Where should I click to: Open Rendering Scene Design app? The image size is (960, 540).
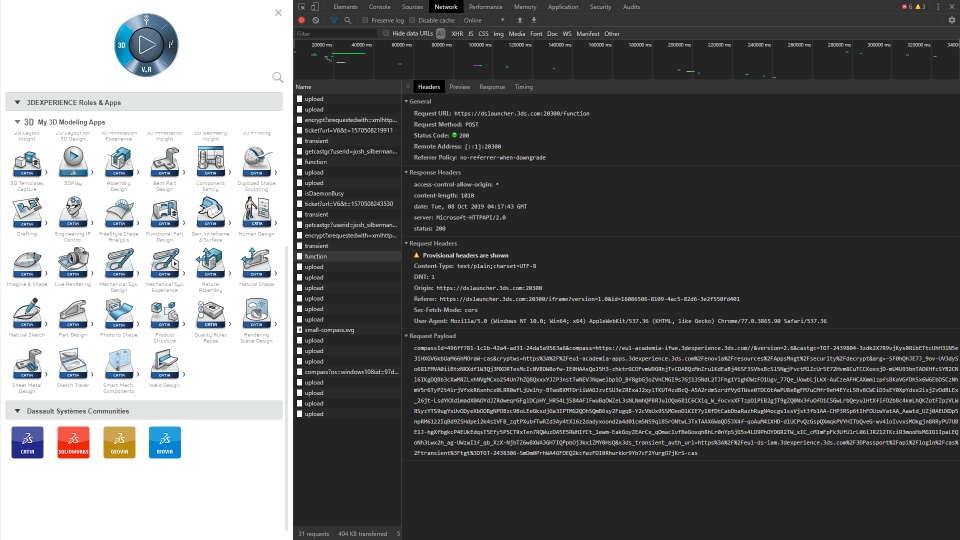(257, 314)
